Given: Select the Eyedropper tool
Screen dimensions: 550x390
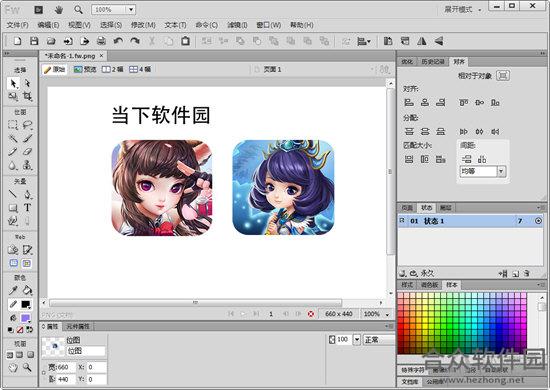Looking at the screenshot, I should pos(13,290).
